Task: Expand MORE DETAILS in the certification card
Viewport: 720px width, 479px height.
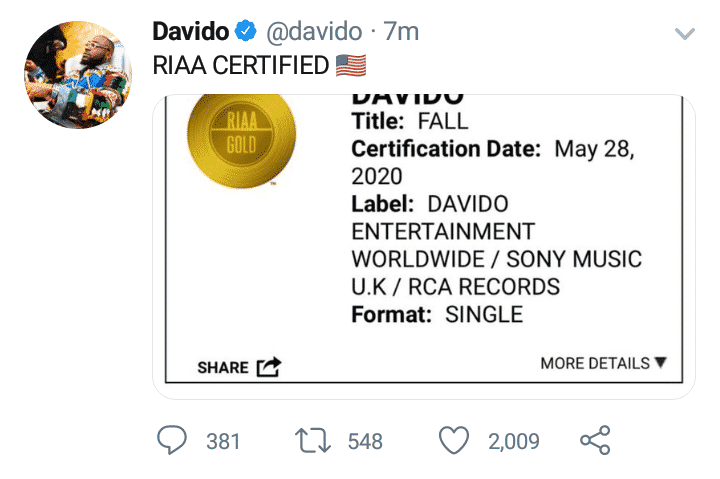Action: coord(603,363)
